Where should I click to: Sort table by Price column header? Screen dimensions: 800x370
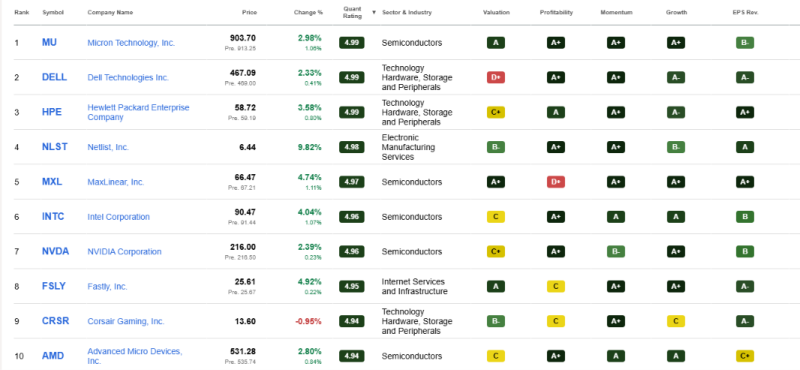[249, 12]
